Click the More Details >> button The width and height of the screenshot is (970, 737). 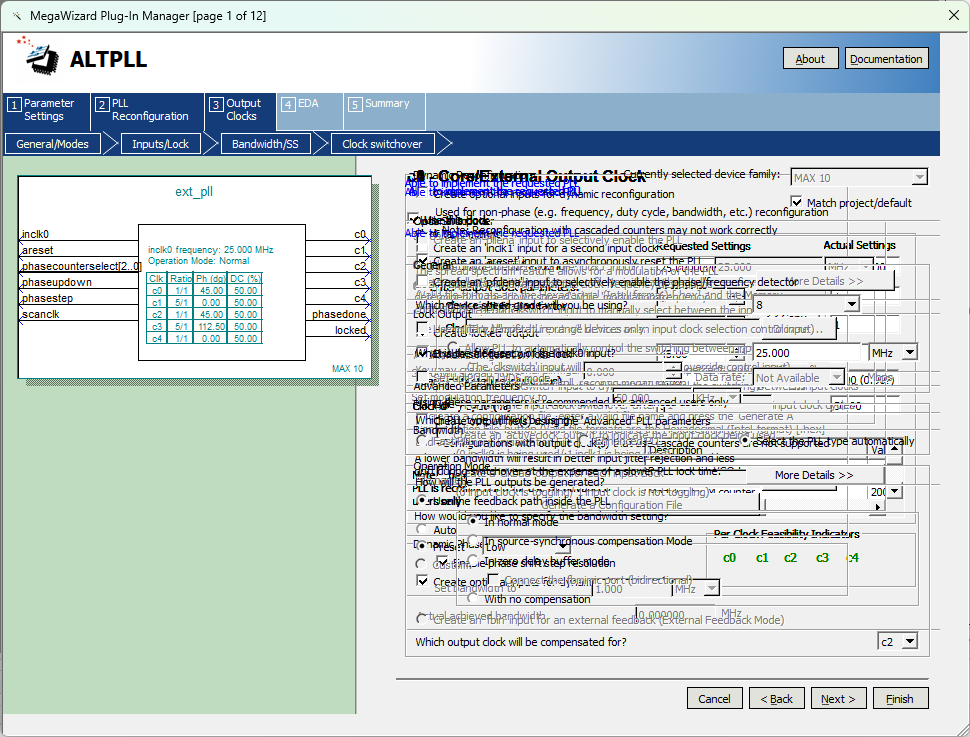[815, 475]
